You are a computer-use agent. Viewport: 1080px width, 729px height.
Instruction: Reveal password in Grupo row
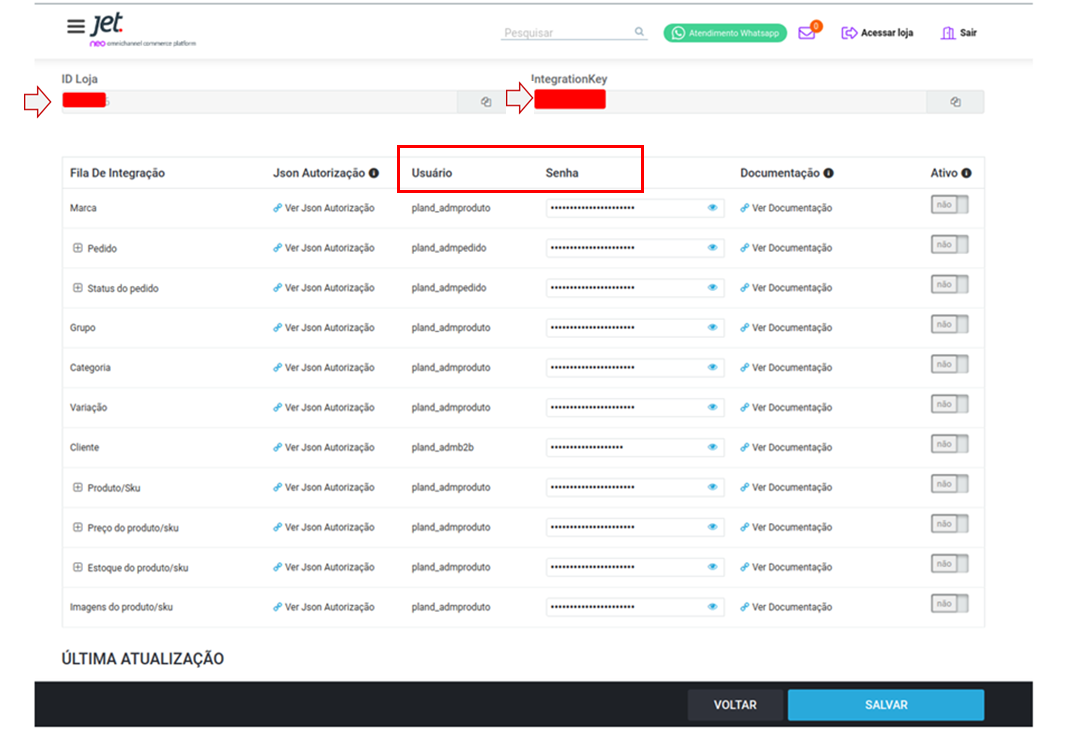pyautogui.click(x=712, y=327)
